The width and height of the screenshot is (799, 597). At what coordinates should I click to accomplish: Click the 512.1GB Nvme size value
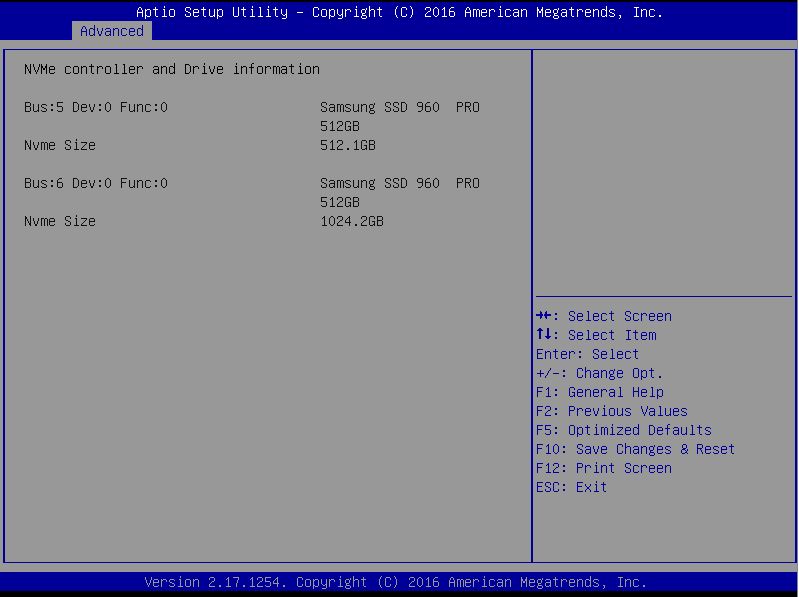point(348,146)
